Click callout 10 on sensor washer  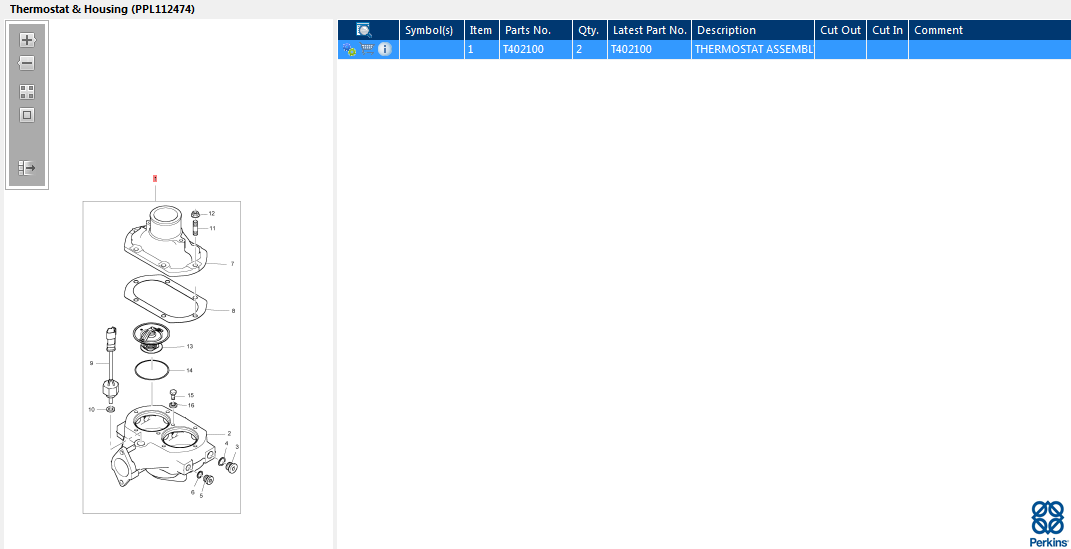[x=92, y=409]
